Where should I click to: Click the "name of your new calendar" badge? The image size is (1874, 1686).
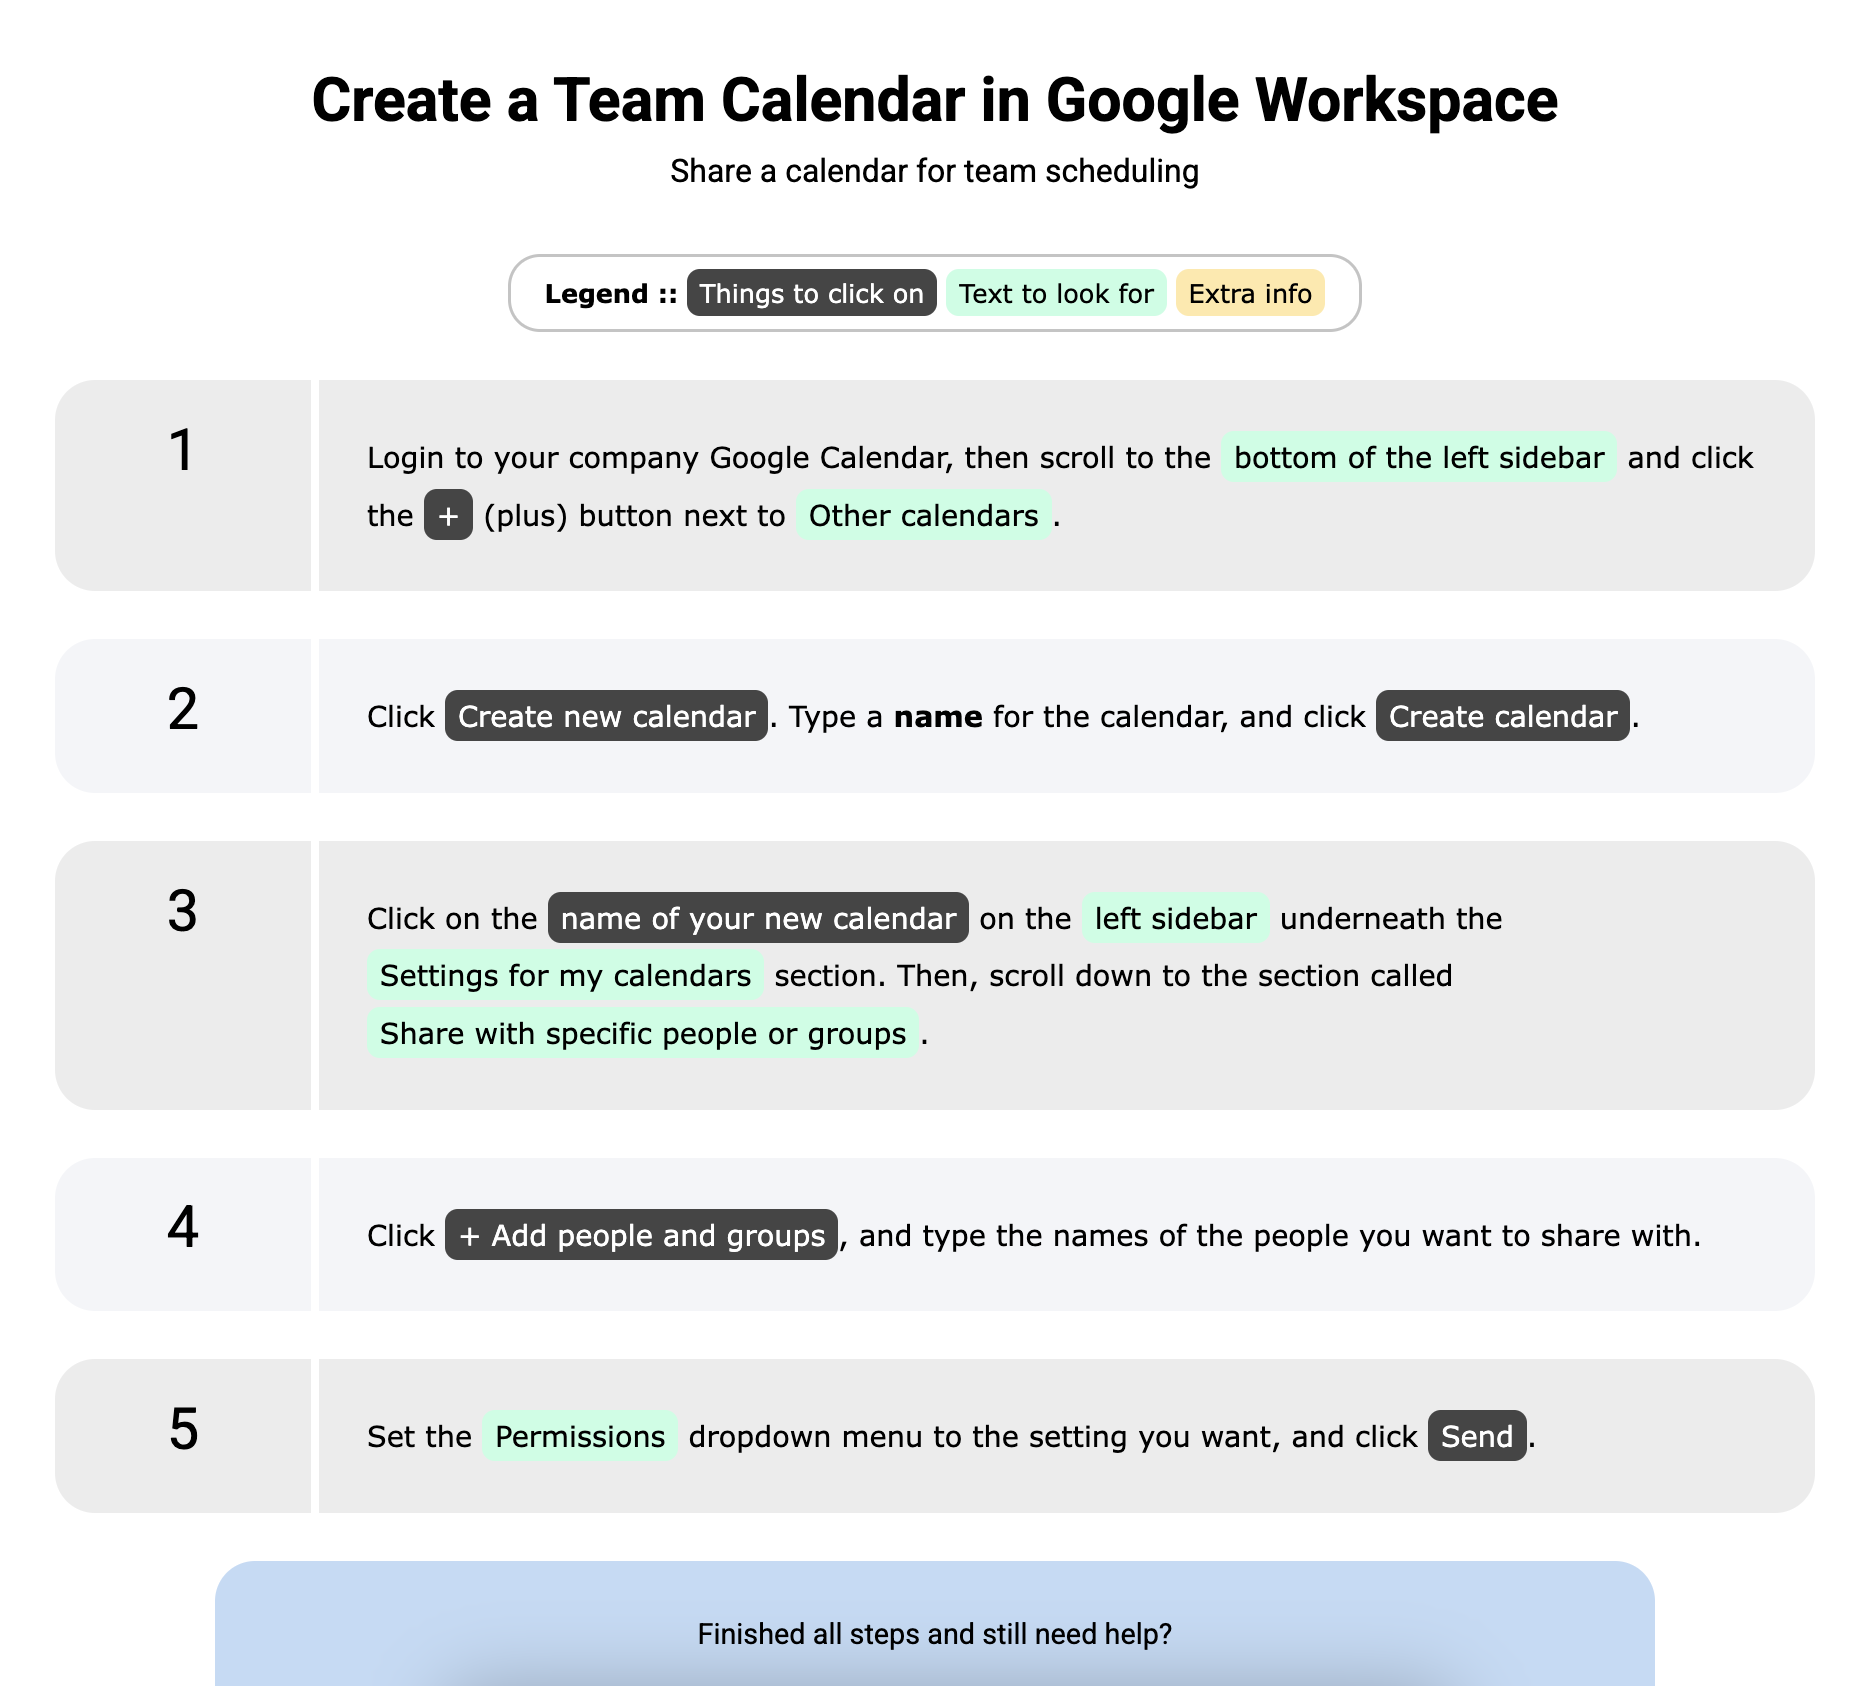758,919
